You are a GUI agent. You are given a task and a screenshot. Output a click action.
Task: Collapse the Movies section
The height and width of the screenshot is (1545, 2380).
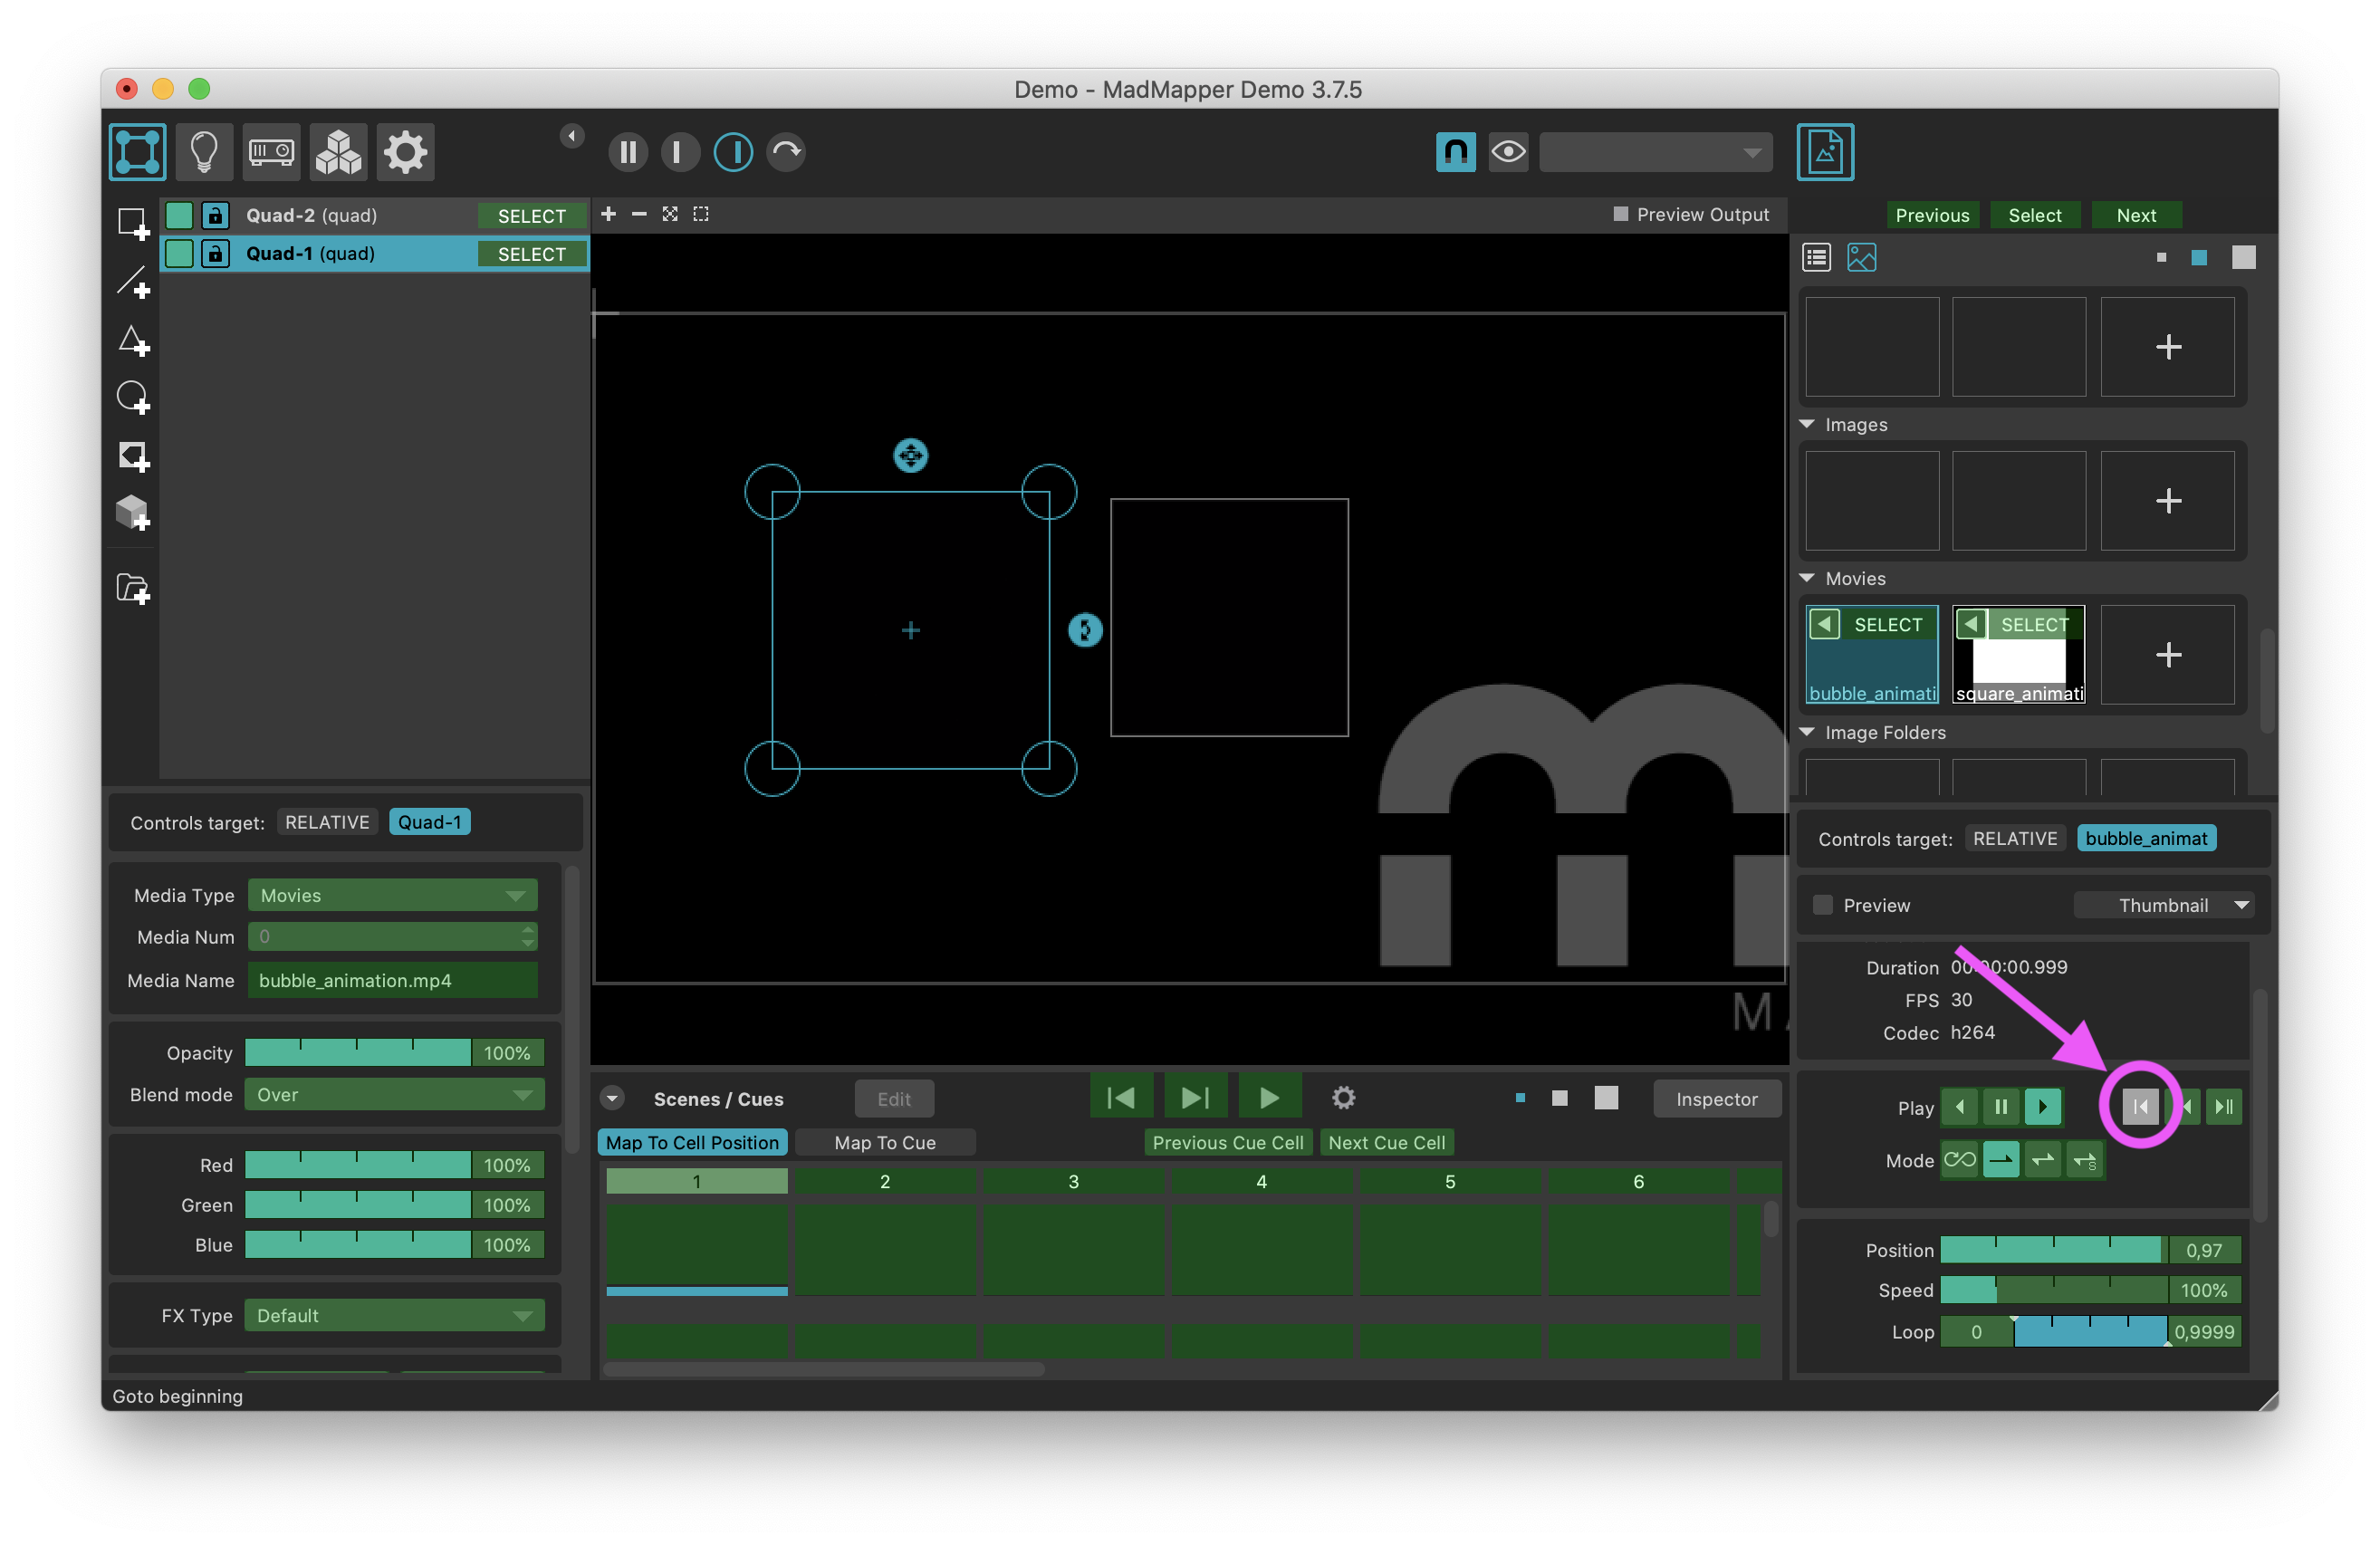pos(1807,578)
